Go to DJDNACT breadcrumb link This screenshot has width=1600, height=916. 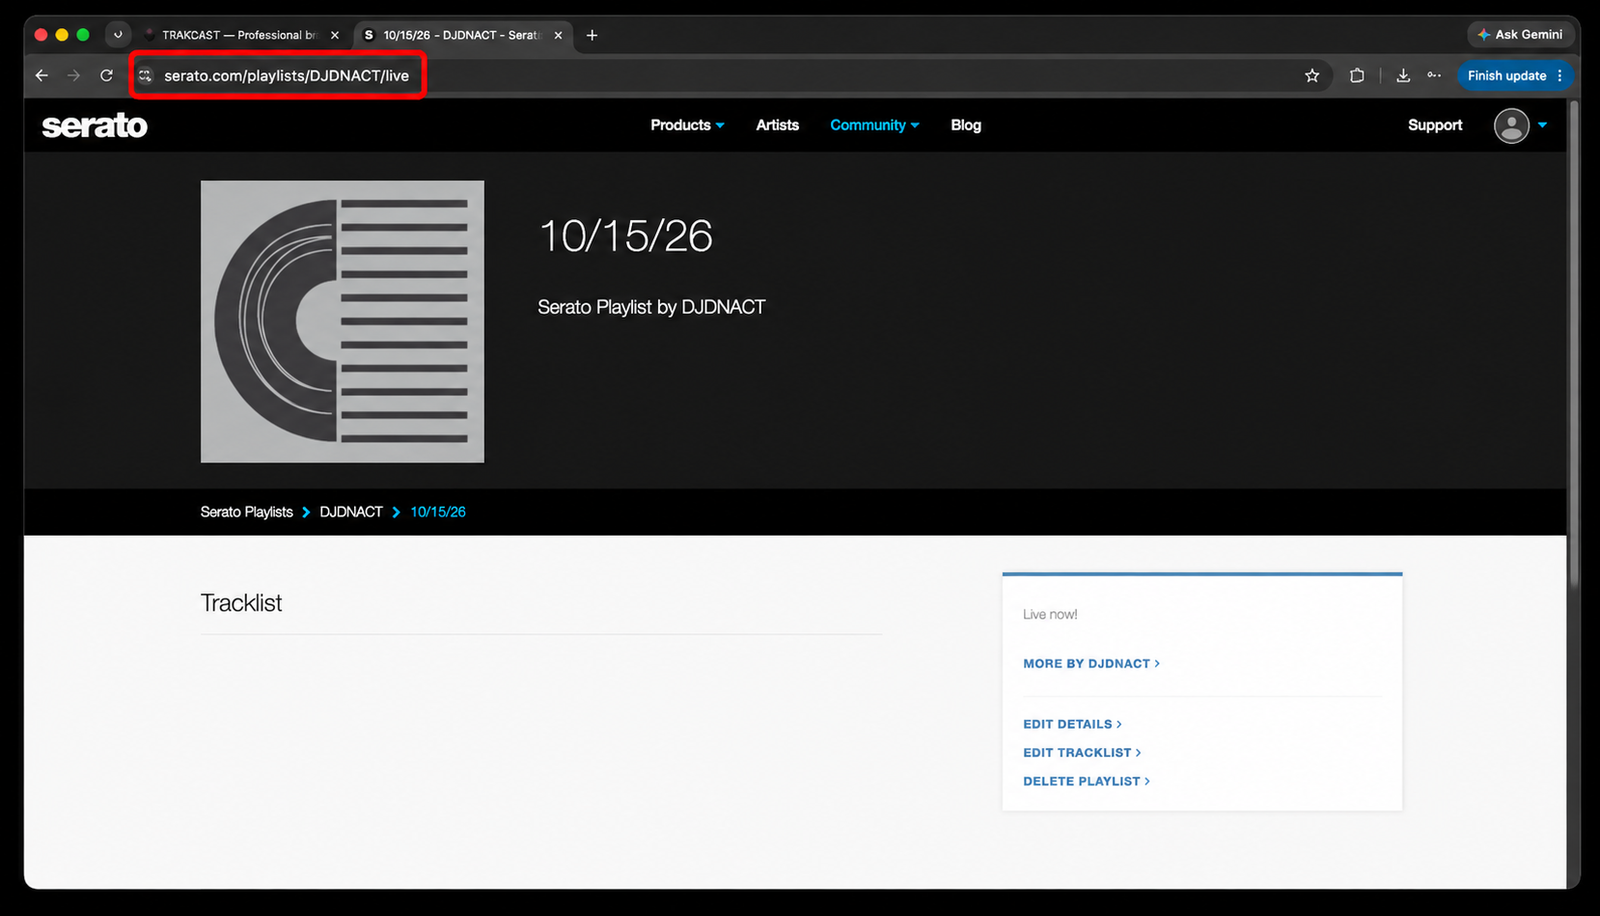(x=351, y=511)
